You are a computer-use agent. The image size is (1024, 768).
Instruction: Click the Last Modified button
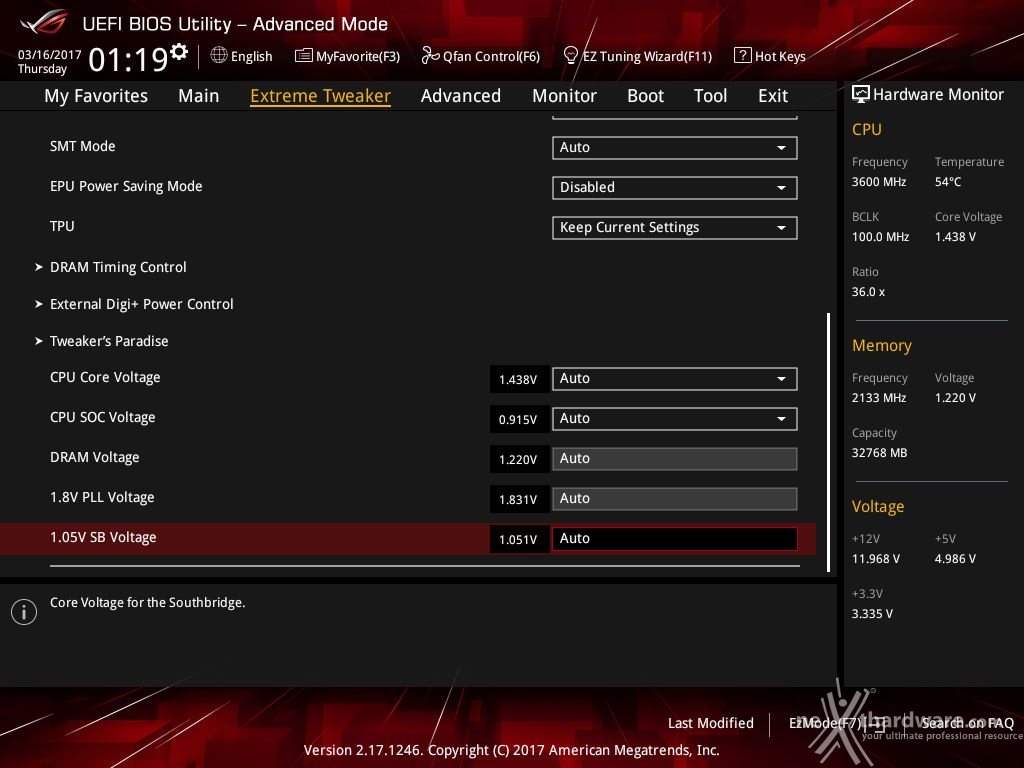coord(710,723)
